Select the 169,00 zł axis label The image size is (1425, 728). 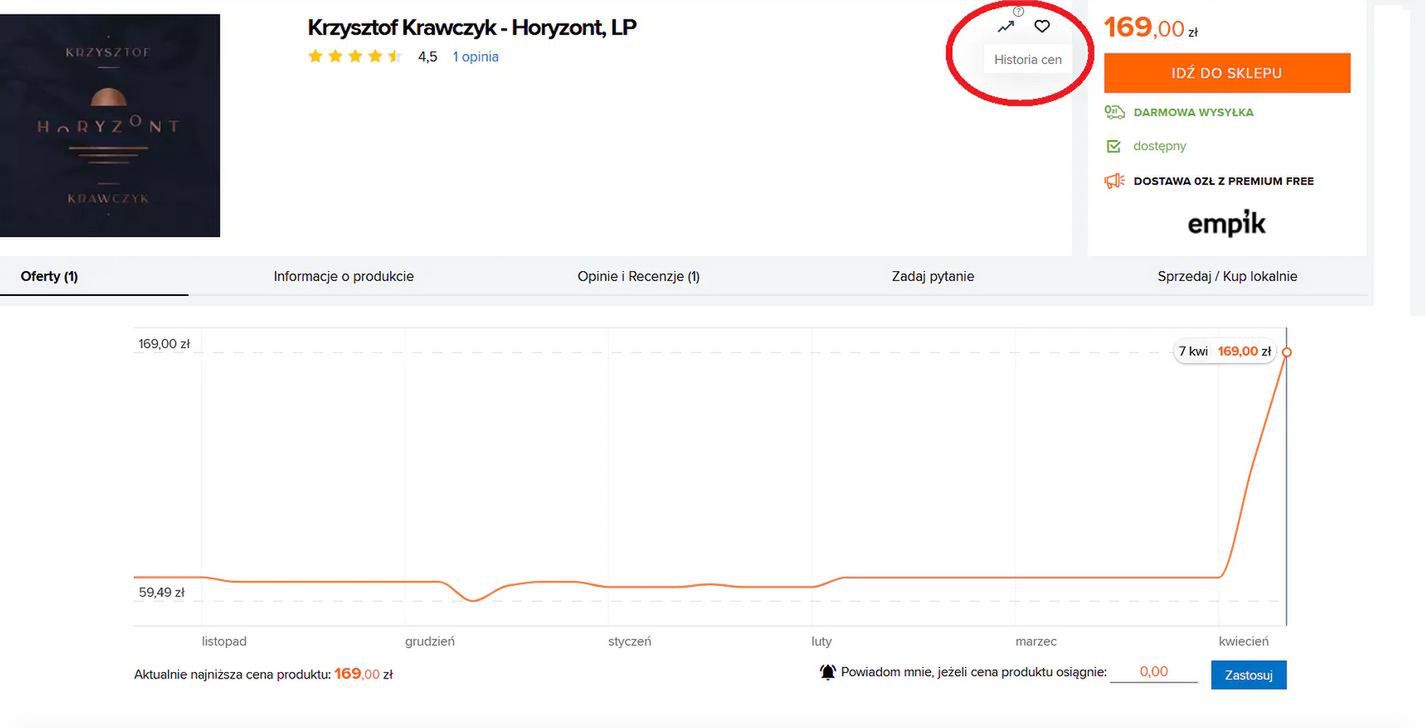tap(164, 343)
